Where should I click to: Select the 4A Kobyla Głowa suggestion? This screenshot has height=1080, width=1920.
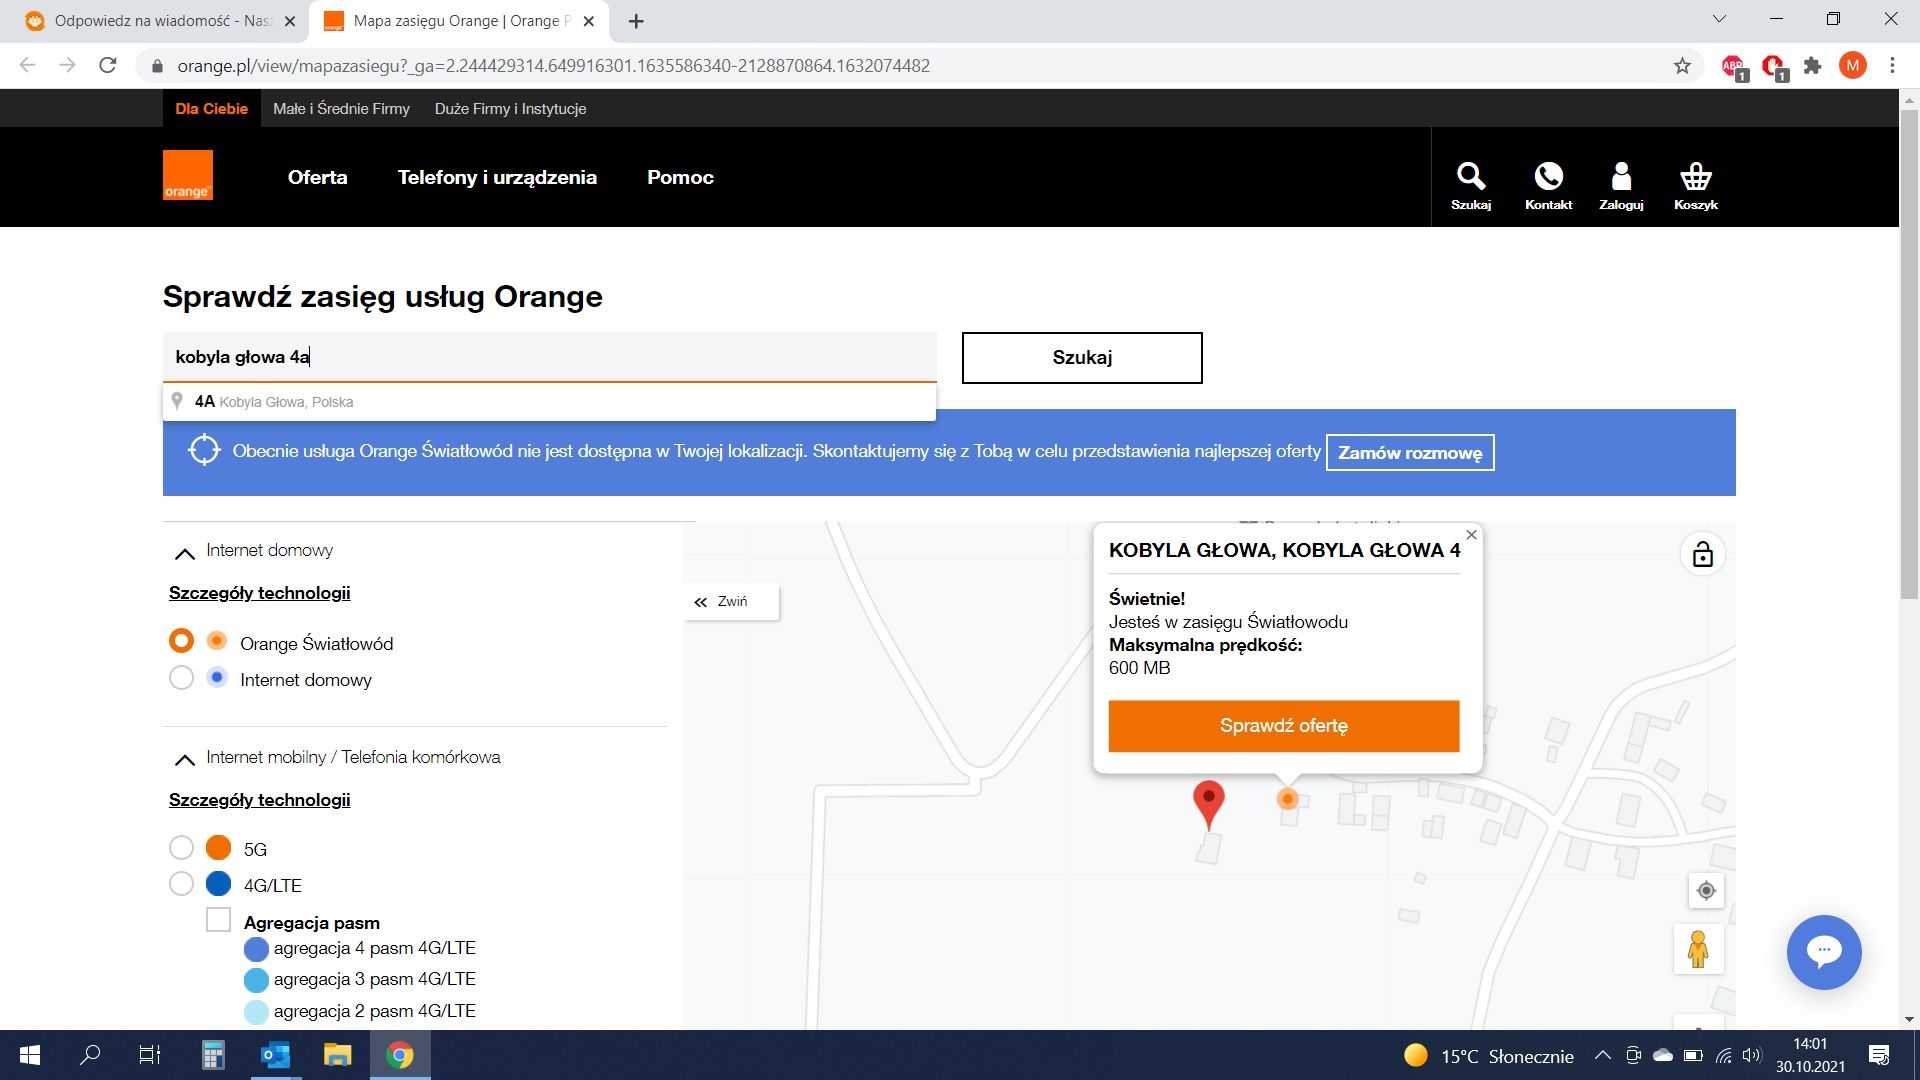click(x=275, y=402)
